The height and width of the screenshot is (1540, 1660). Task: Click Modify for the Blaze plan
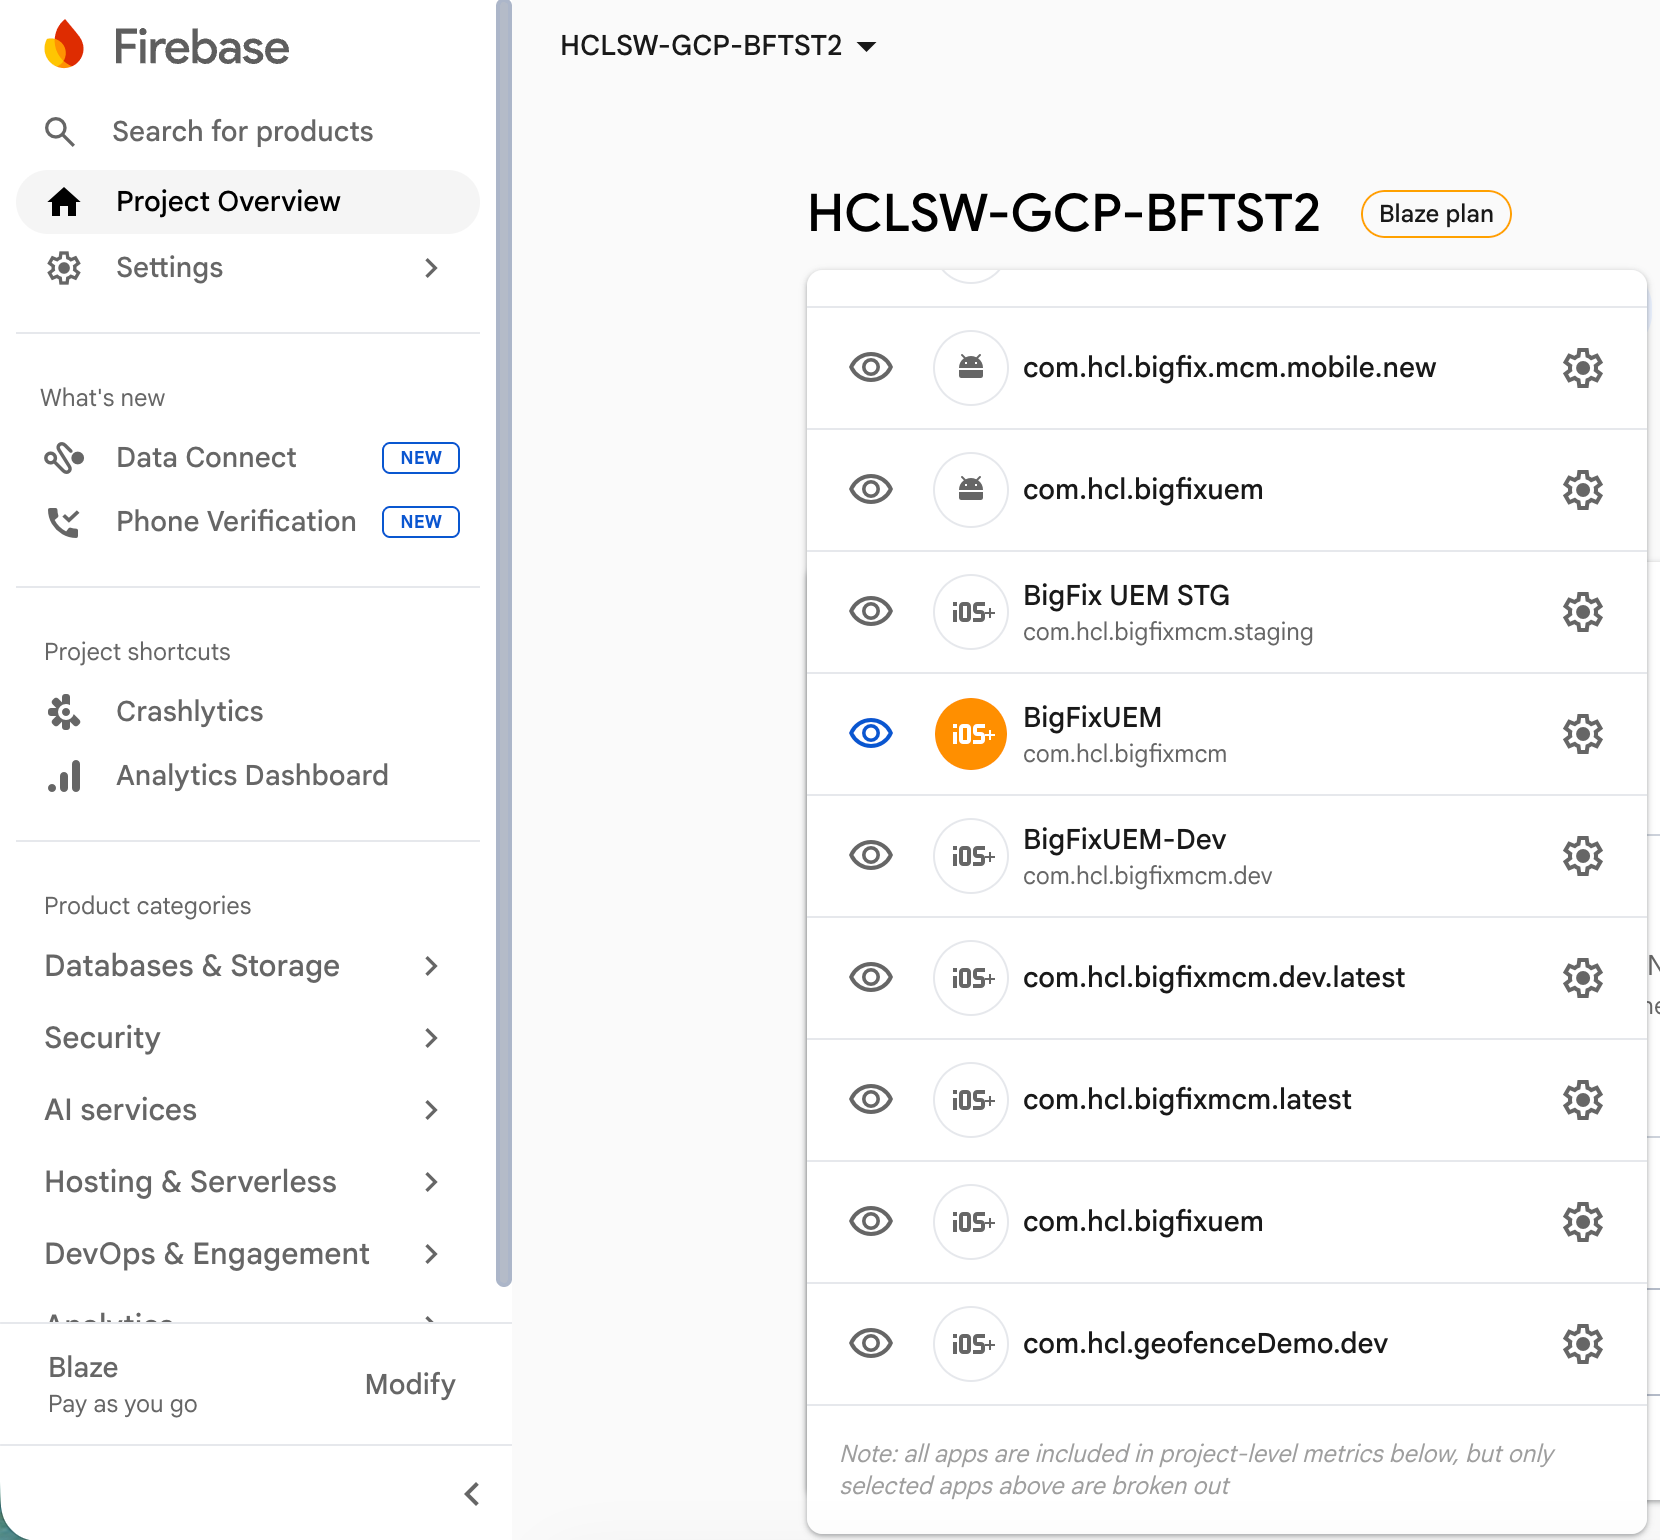click(410, 1384)
